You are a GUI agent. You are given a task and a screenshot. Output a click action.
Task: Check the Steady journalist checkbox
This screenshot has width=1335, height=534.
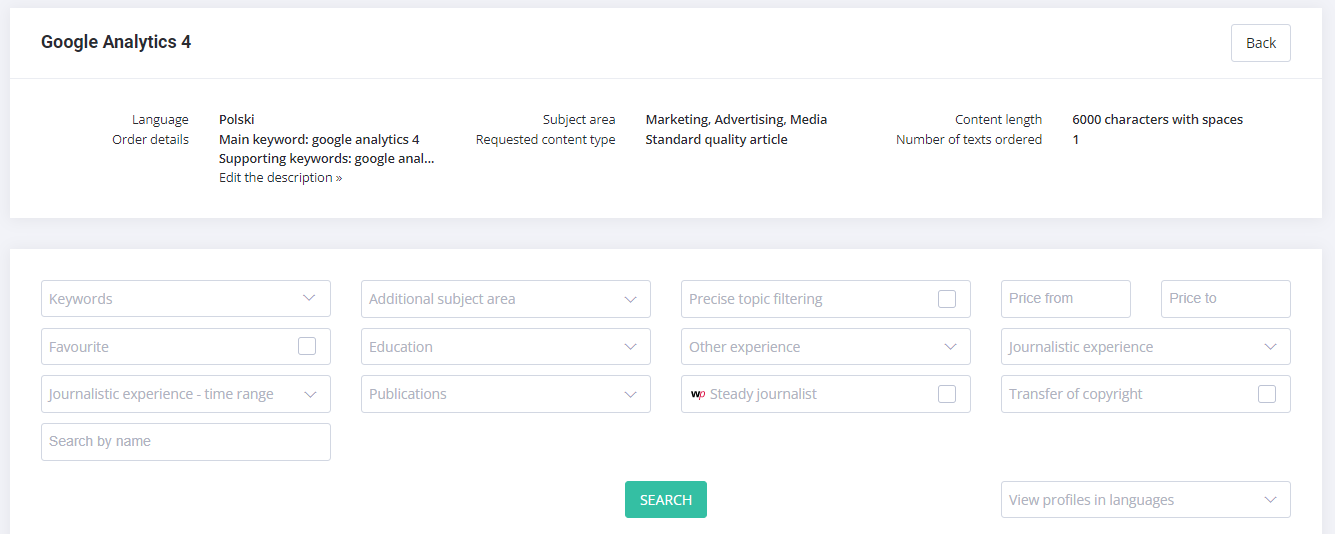(947, 394)
